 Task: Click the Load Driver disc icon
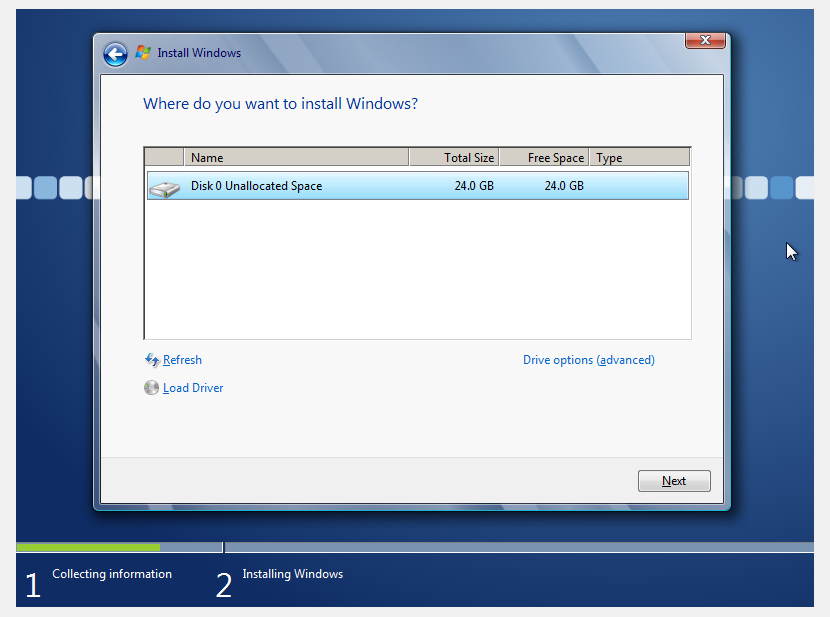pyautogui.click(x=152, y=388)
